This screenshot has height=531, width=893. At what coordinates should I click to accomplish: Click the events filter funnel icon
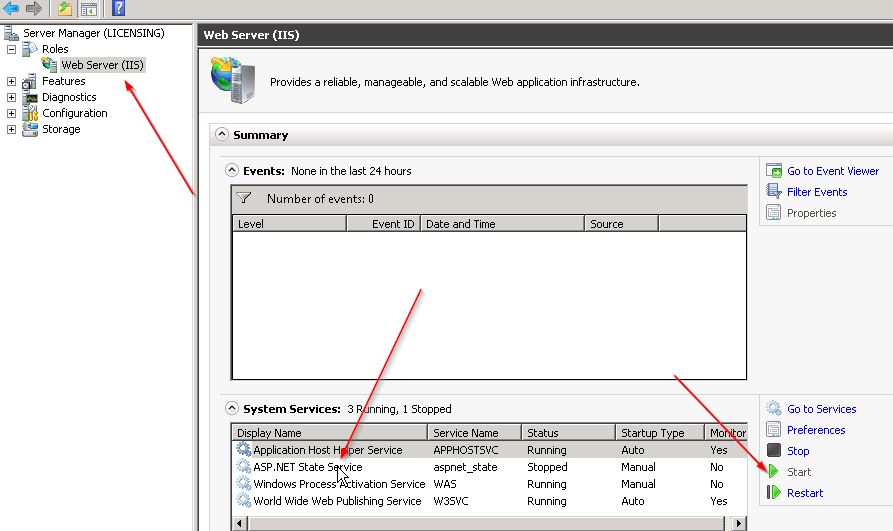(244, 198)
